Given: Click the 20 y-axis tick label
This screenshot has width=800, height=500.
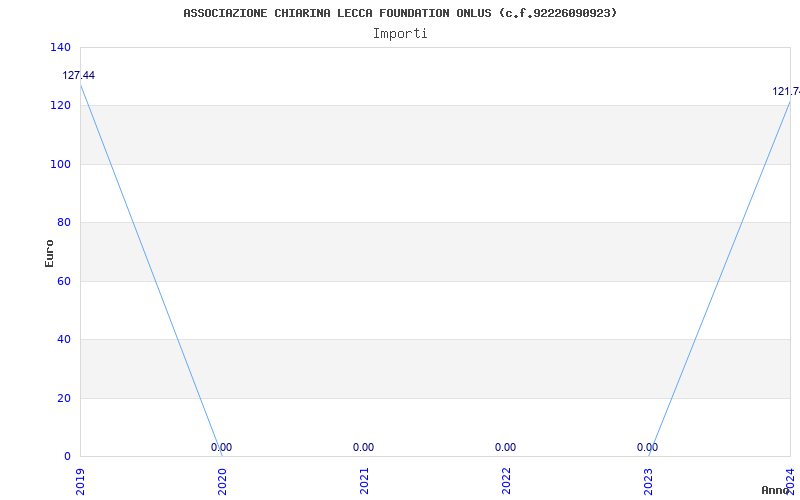Looking at the screenshot, I should (64, 398).
